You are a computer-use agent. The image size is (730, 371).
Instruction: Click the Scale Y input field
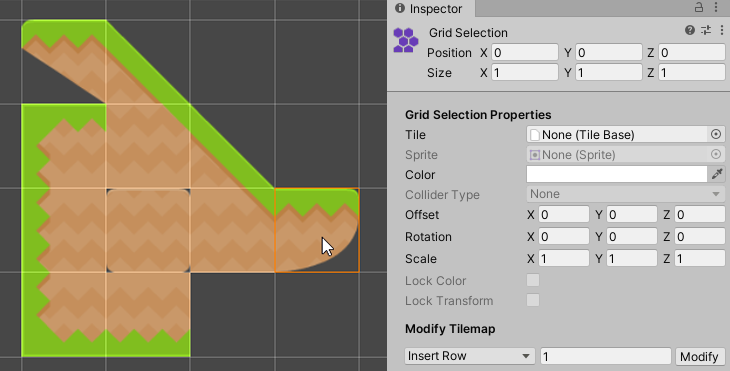tap(632, 258)
